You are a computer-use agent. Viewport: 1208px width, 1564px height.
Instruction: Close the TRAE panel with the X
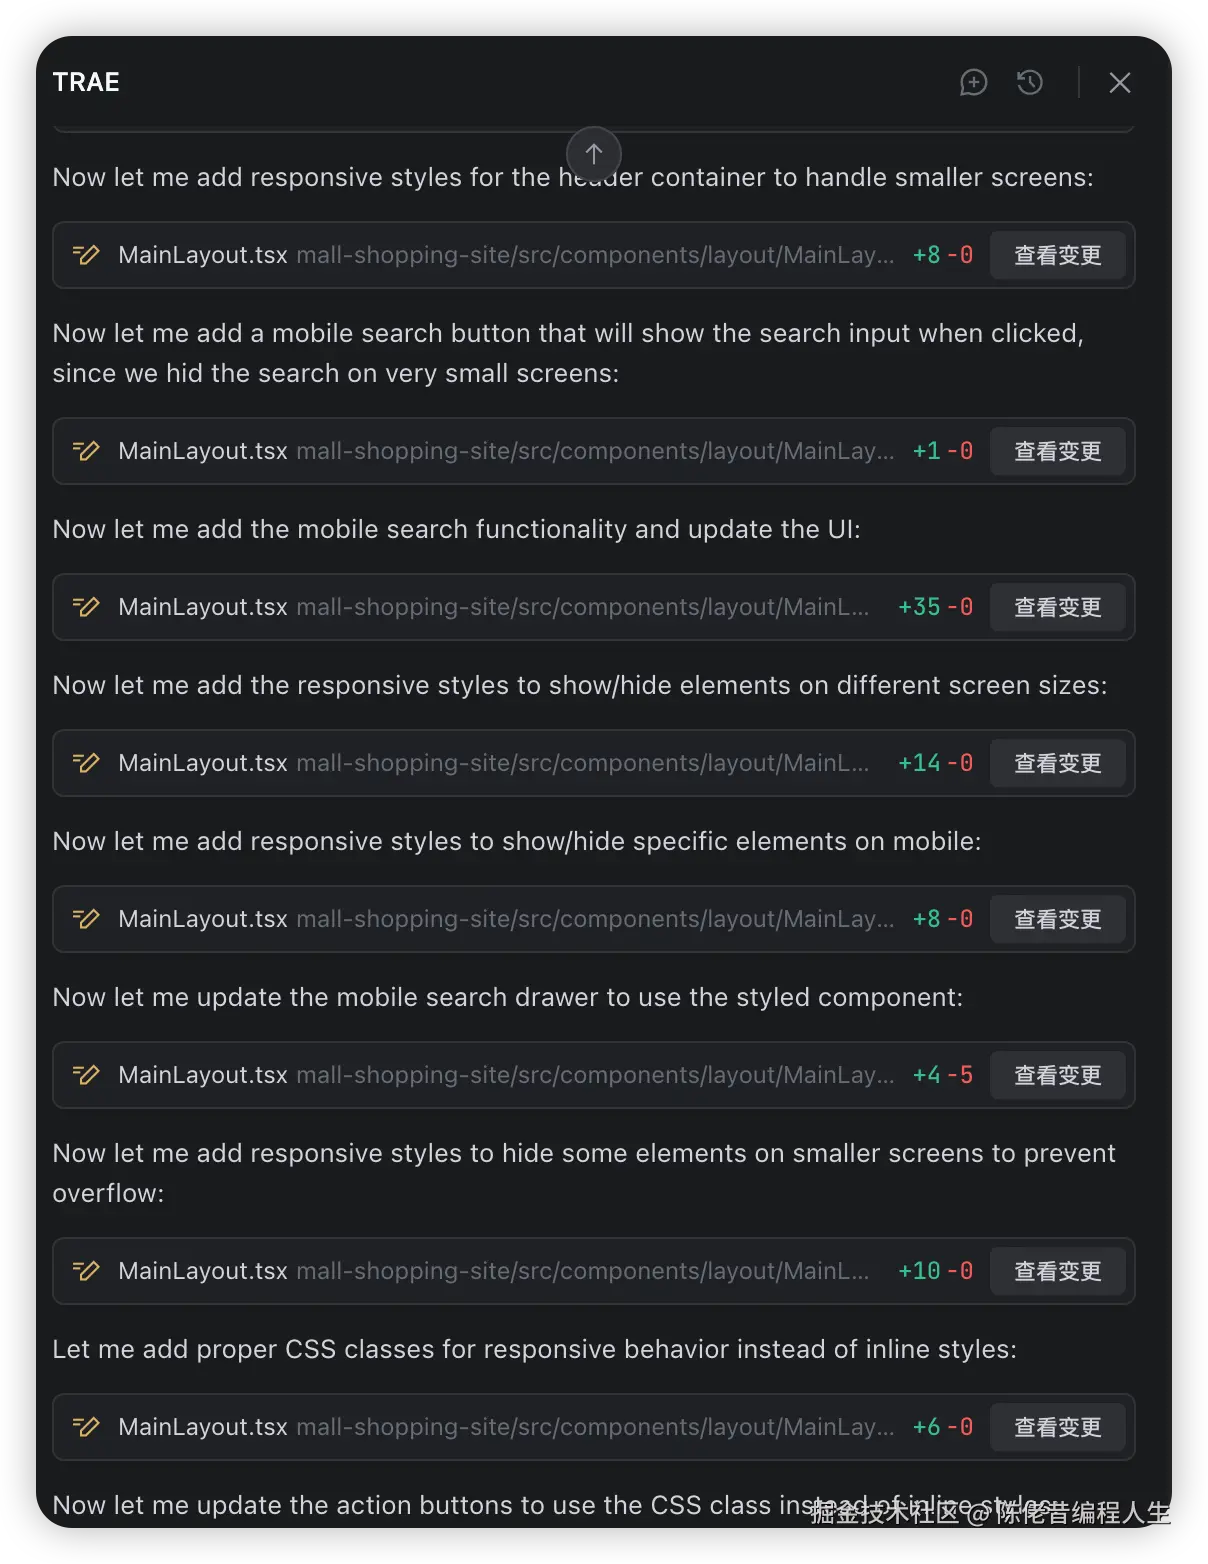(x=1119, y=82)
